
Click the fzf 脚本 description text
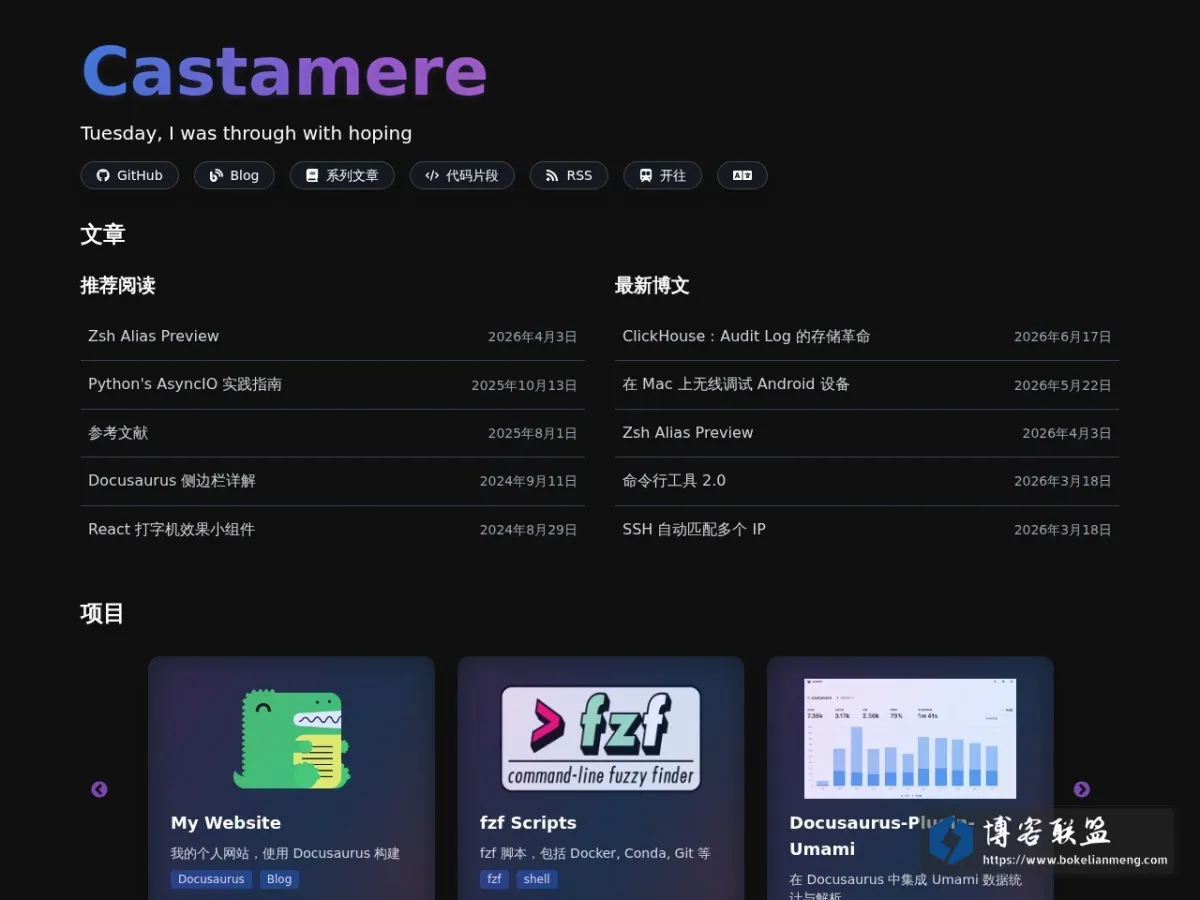595,853
